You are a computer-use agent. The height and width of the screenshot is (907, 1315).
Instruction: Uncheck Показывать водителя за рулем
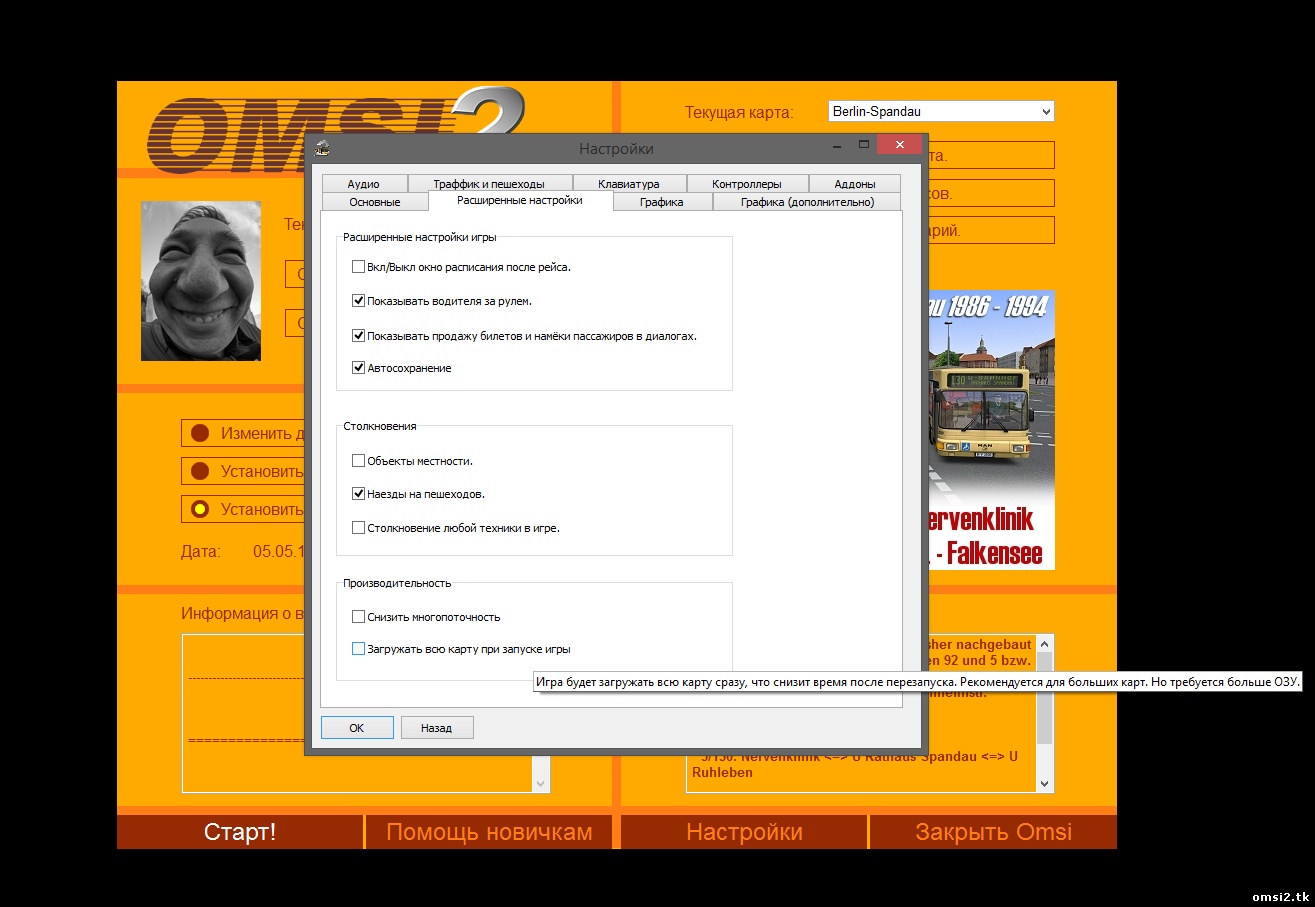[358, 300]
